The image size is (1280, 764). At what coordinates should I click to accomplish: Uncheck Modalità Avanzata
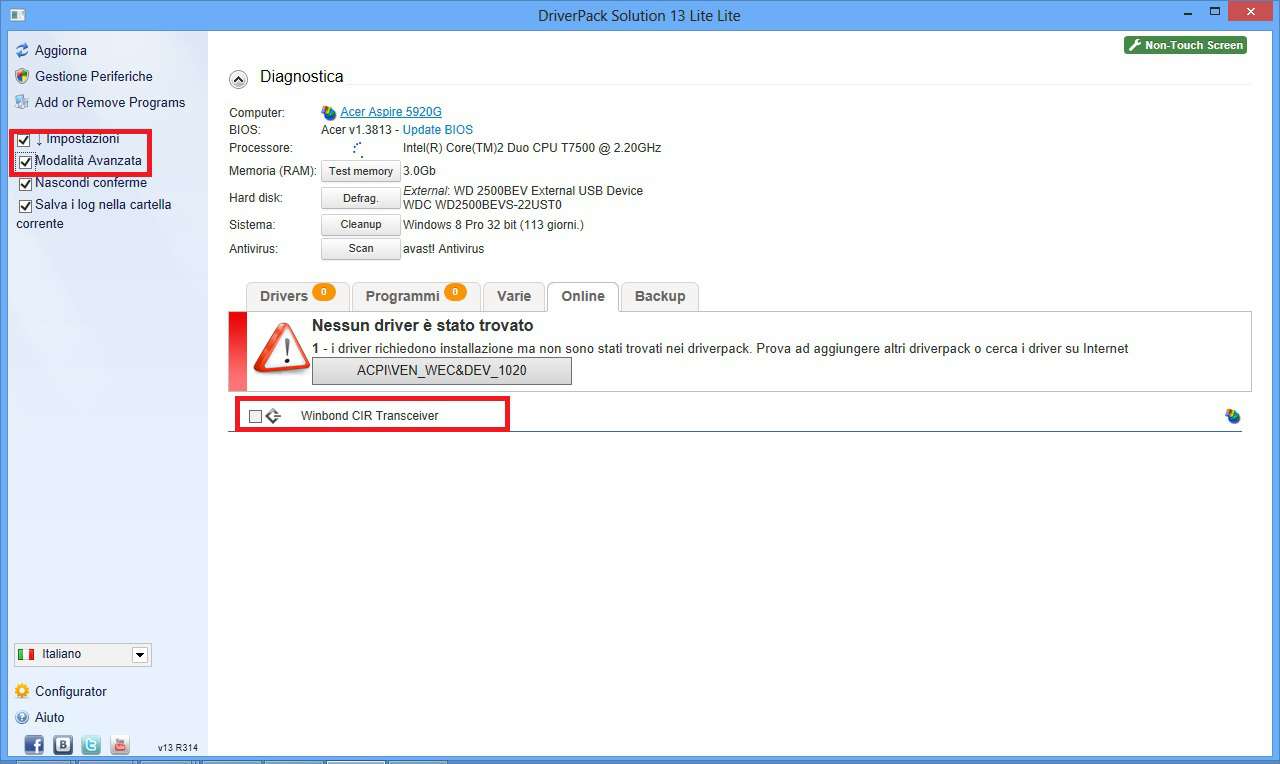click(x=26, y=162)
